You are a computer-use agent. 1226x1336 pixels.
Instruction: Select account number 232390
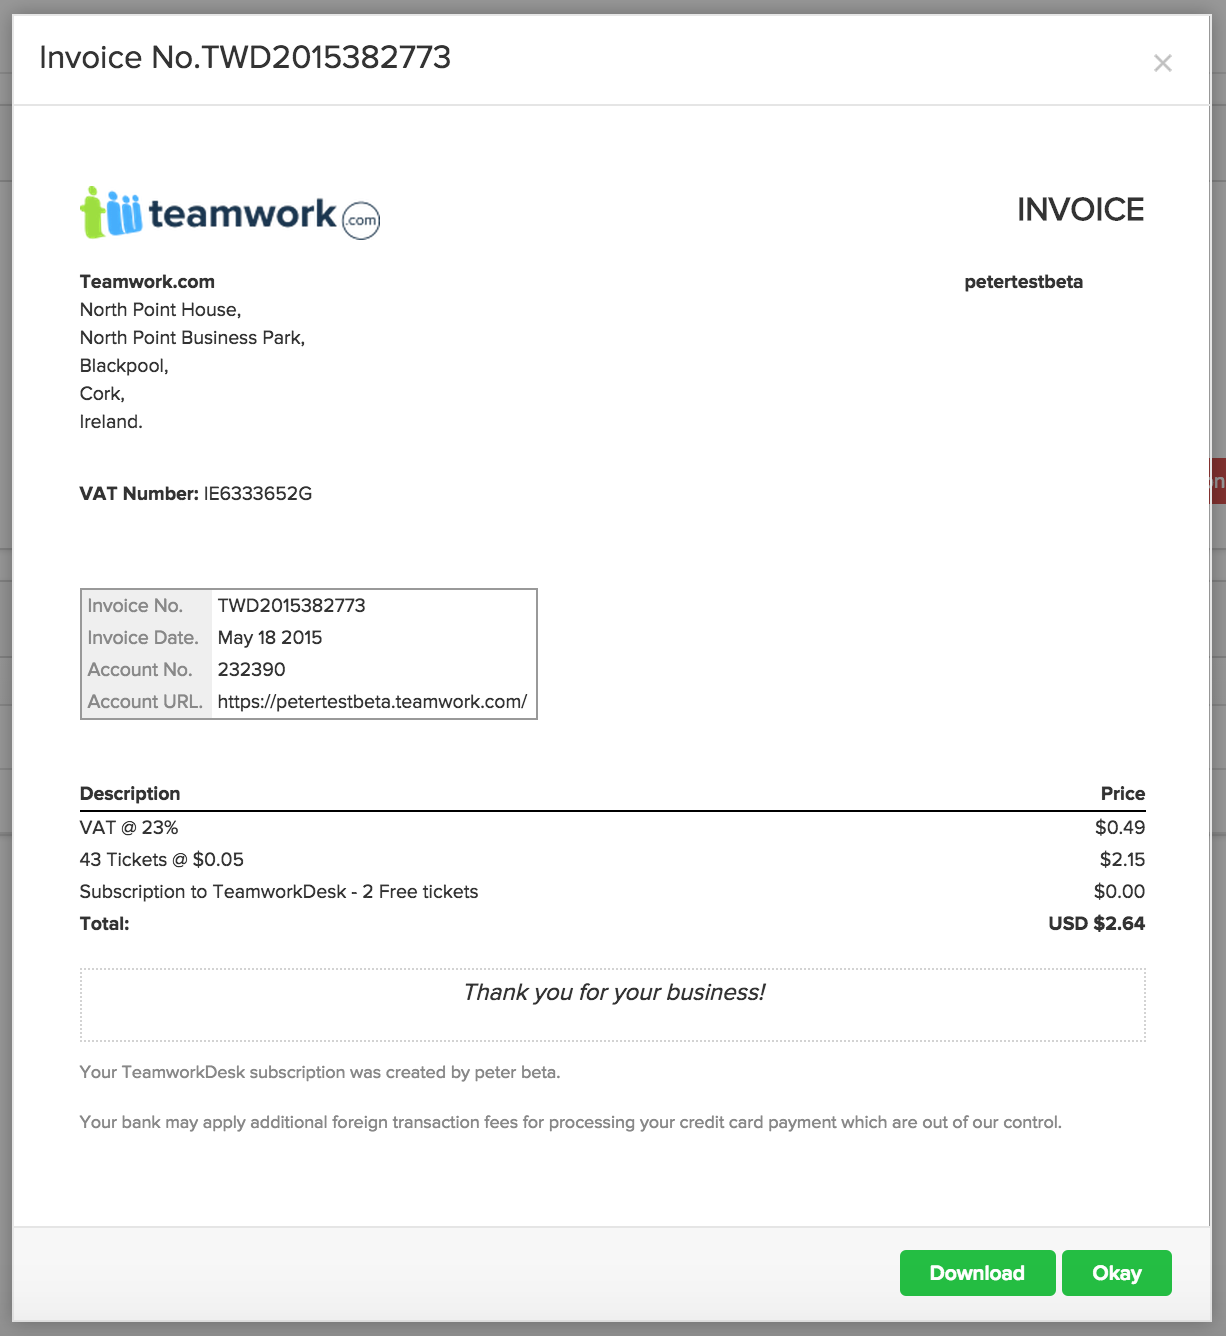pos(252,670)
